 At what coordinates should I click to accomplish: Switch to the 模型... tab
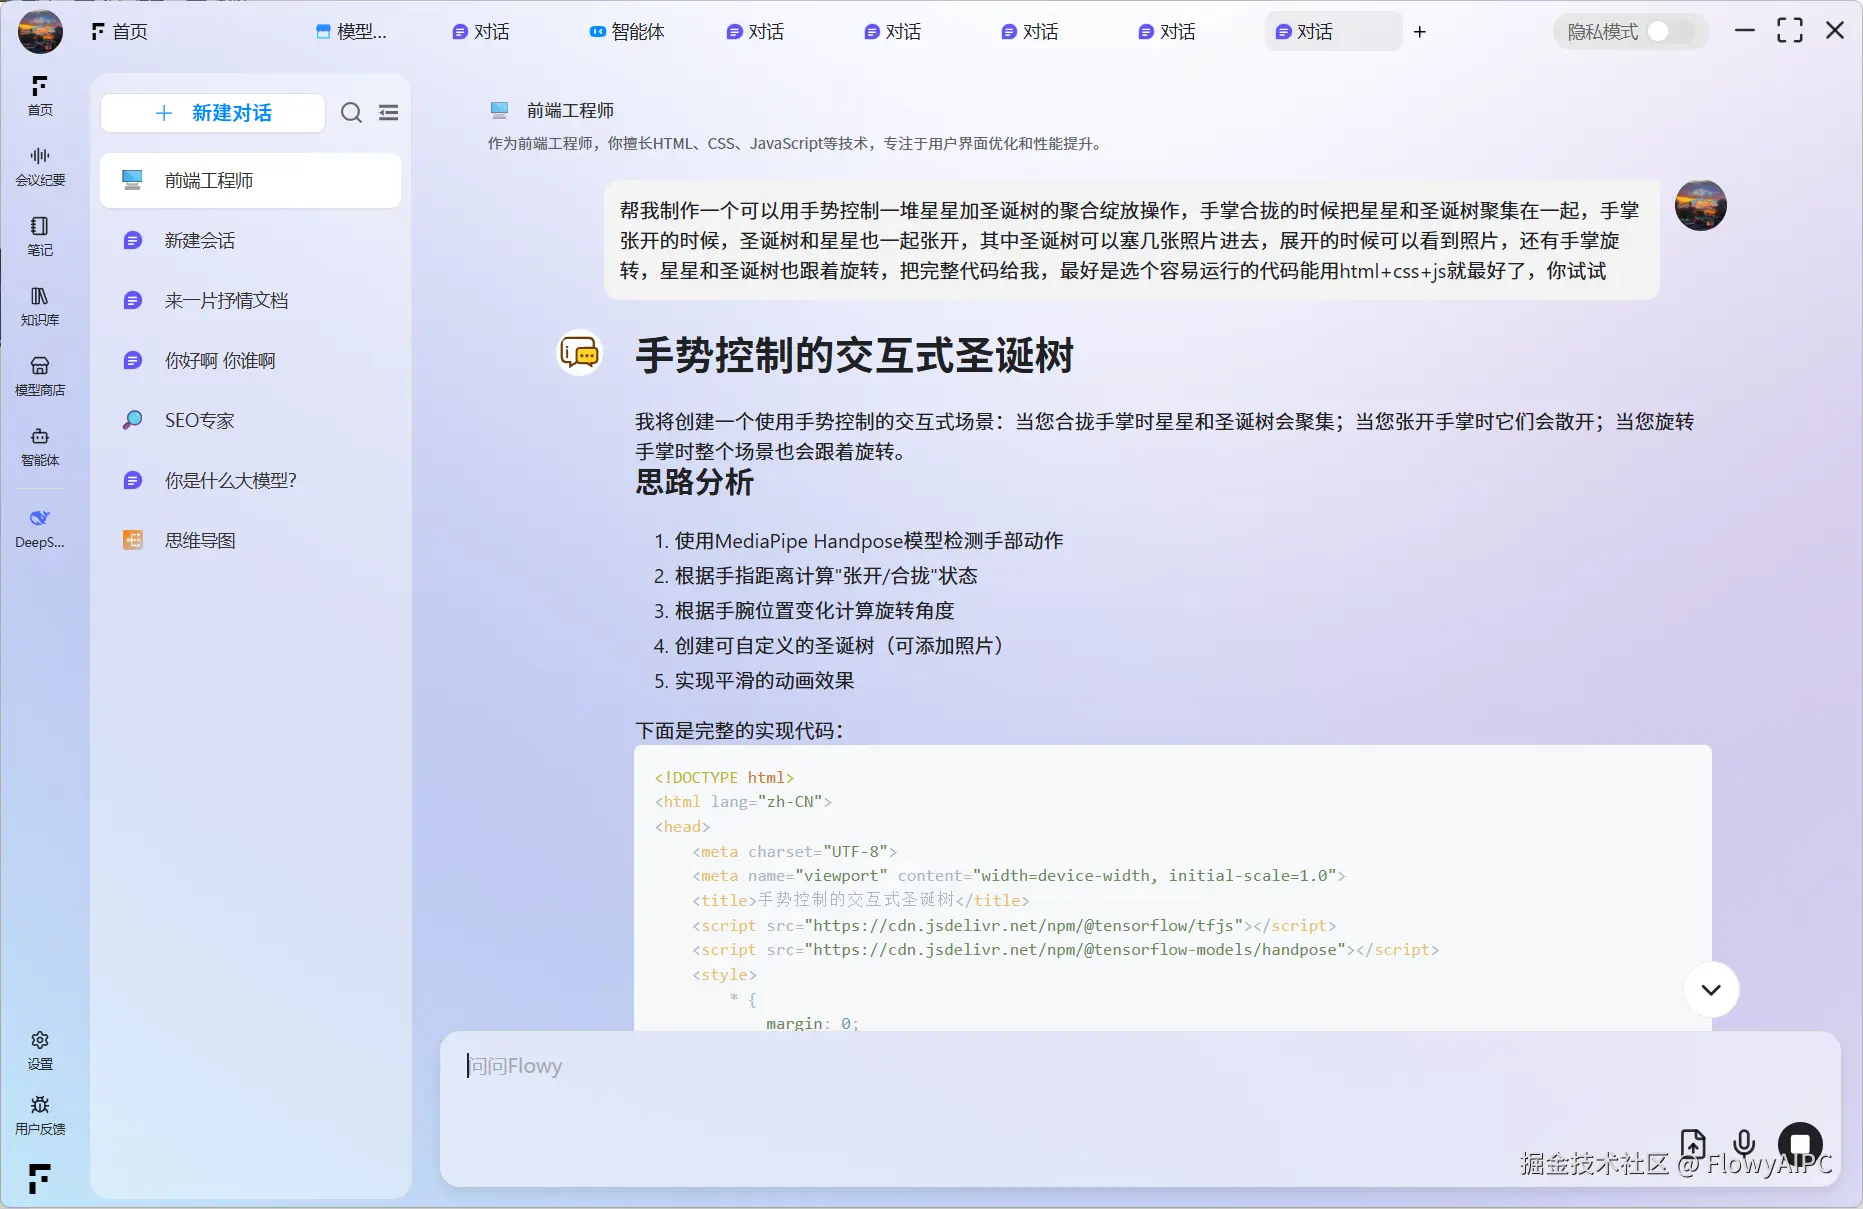tap(351, 32)
